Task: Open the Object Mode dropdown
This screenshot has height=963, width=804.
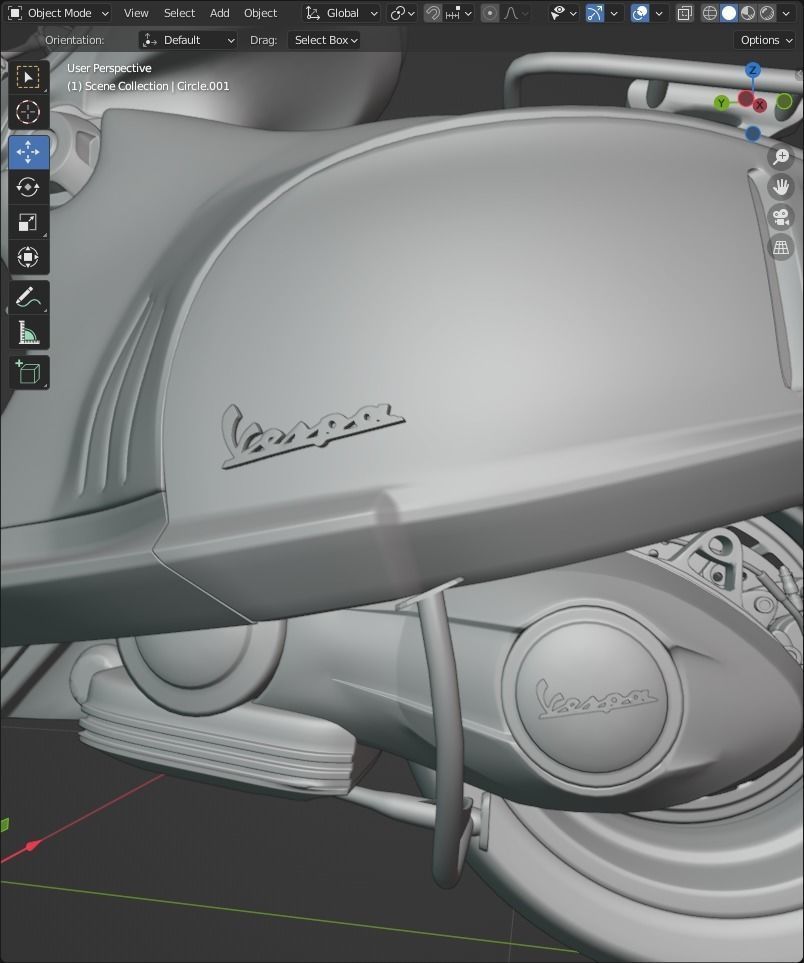Action: pos(59,13)
